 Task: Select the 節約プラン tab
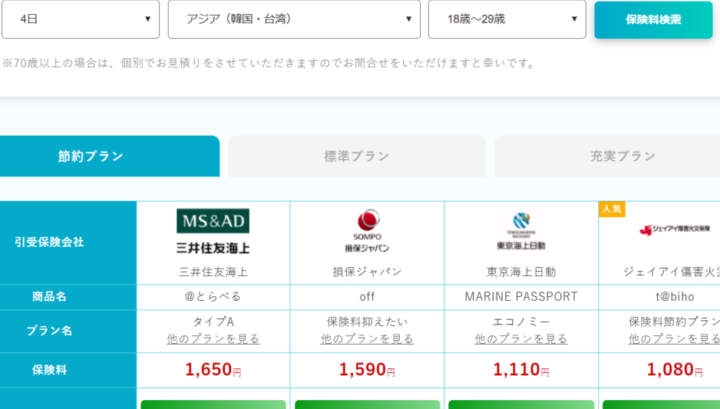coord(109,156)
